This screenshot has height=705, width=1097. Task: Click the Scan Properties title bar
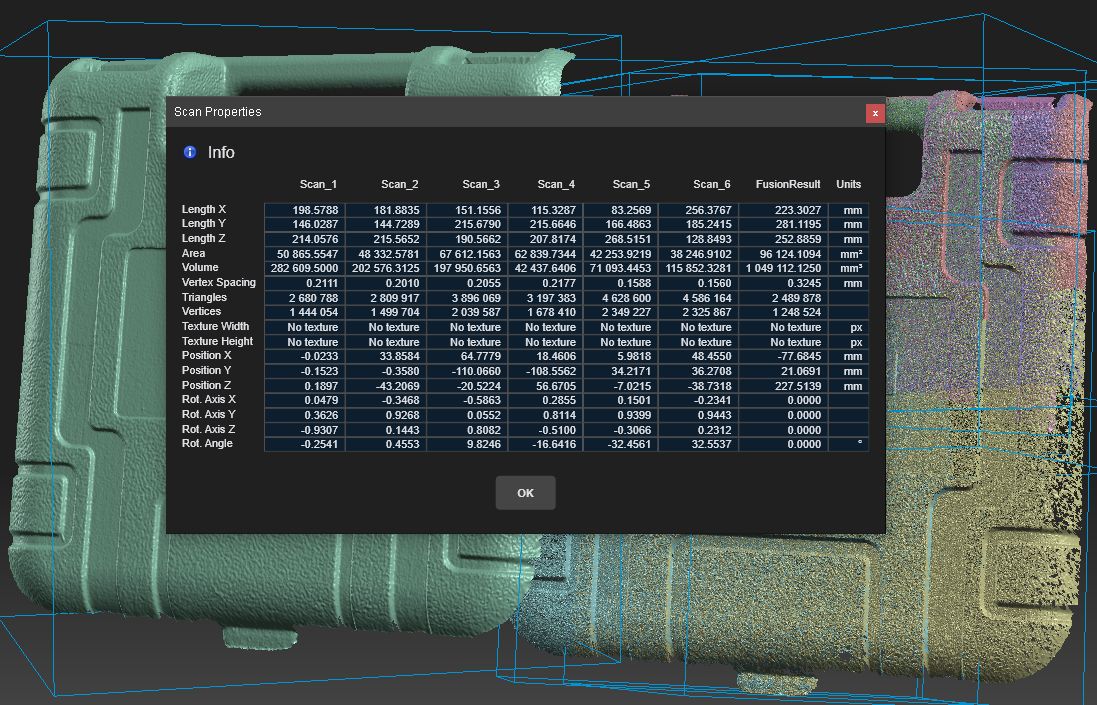point(500,112)
